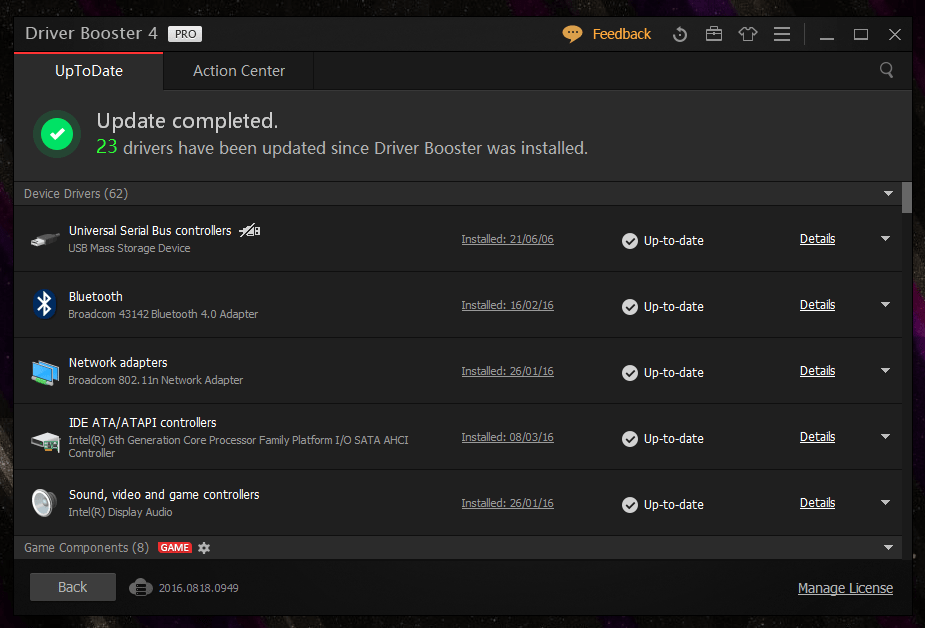The width and height of the screenshot is (925, 628).
Task: Open Installed: 21/06/06 link for USB
Action: (x=507, y=239)
